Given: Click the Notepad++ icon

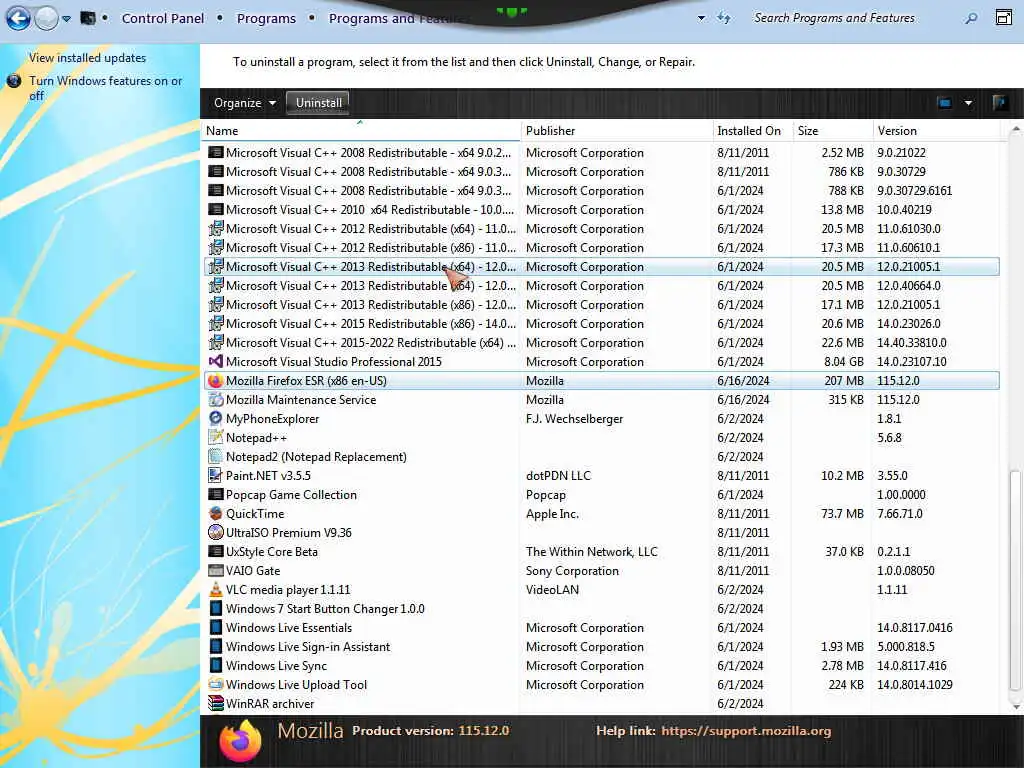Looking at the screenshot, I should pos(216,437).
